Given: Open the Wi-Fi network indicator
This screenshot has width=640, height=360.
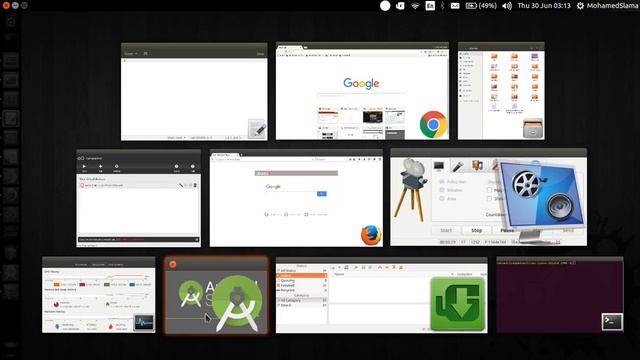Looking at the screenshot, I should [415, 6].
